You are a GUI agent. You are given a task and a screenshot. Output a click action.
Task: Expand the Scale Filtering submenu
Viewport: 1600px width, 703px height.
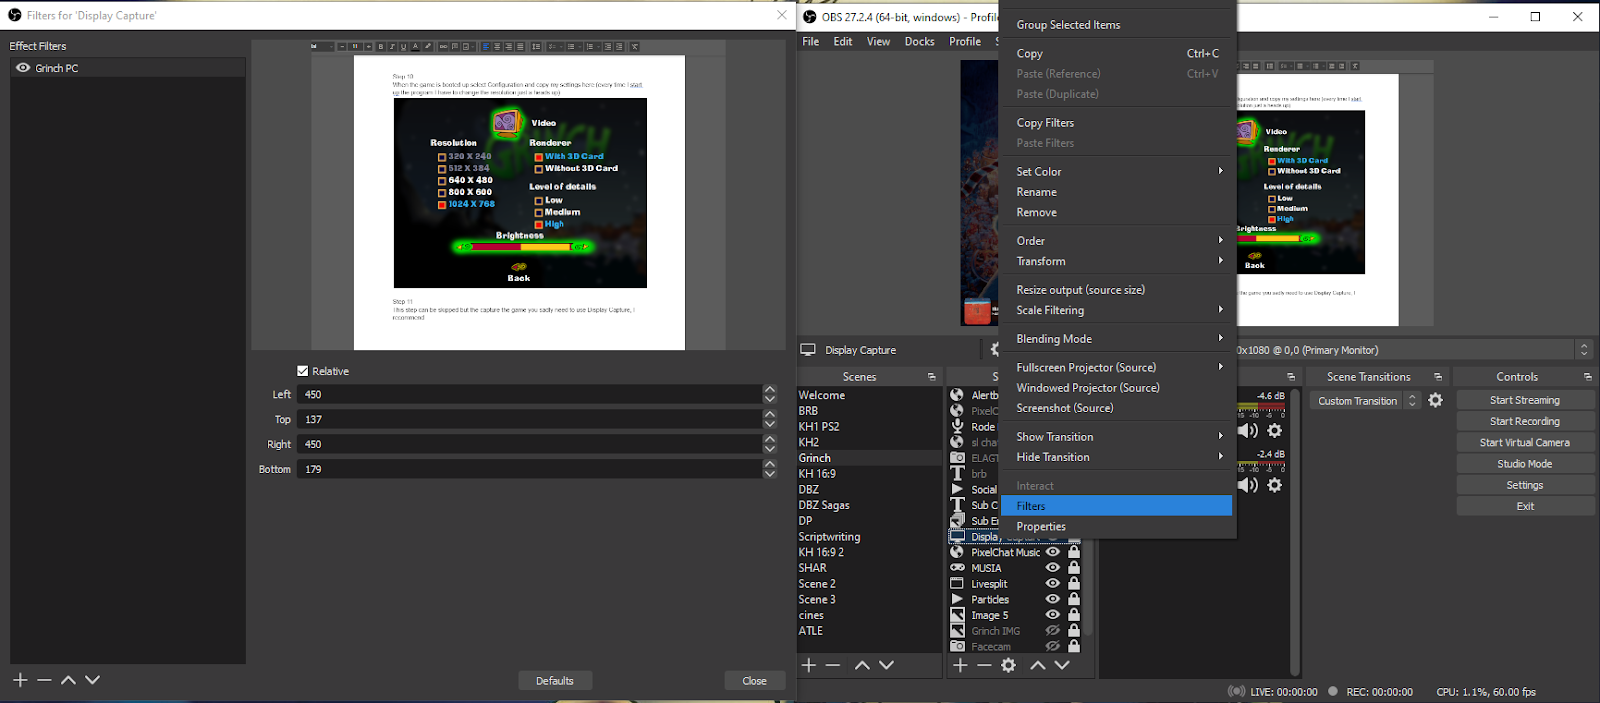click(x=1117, y=310)
